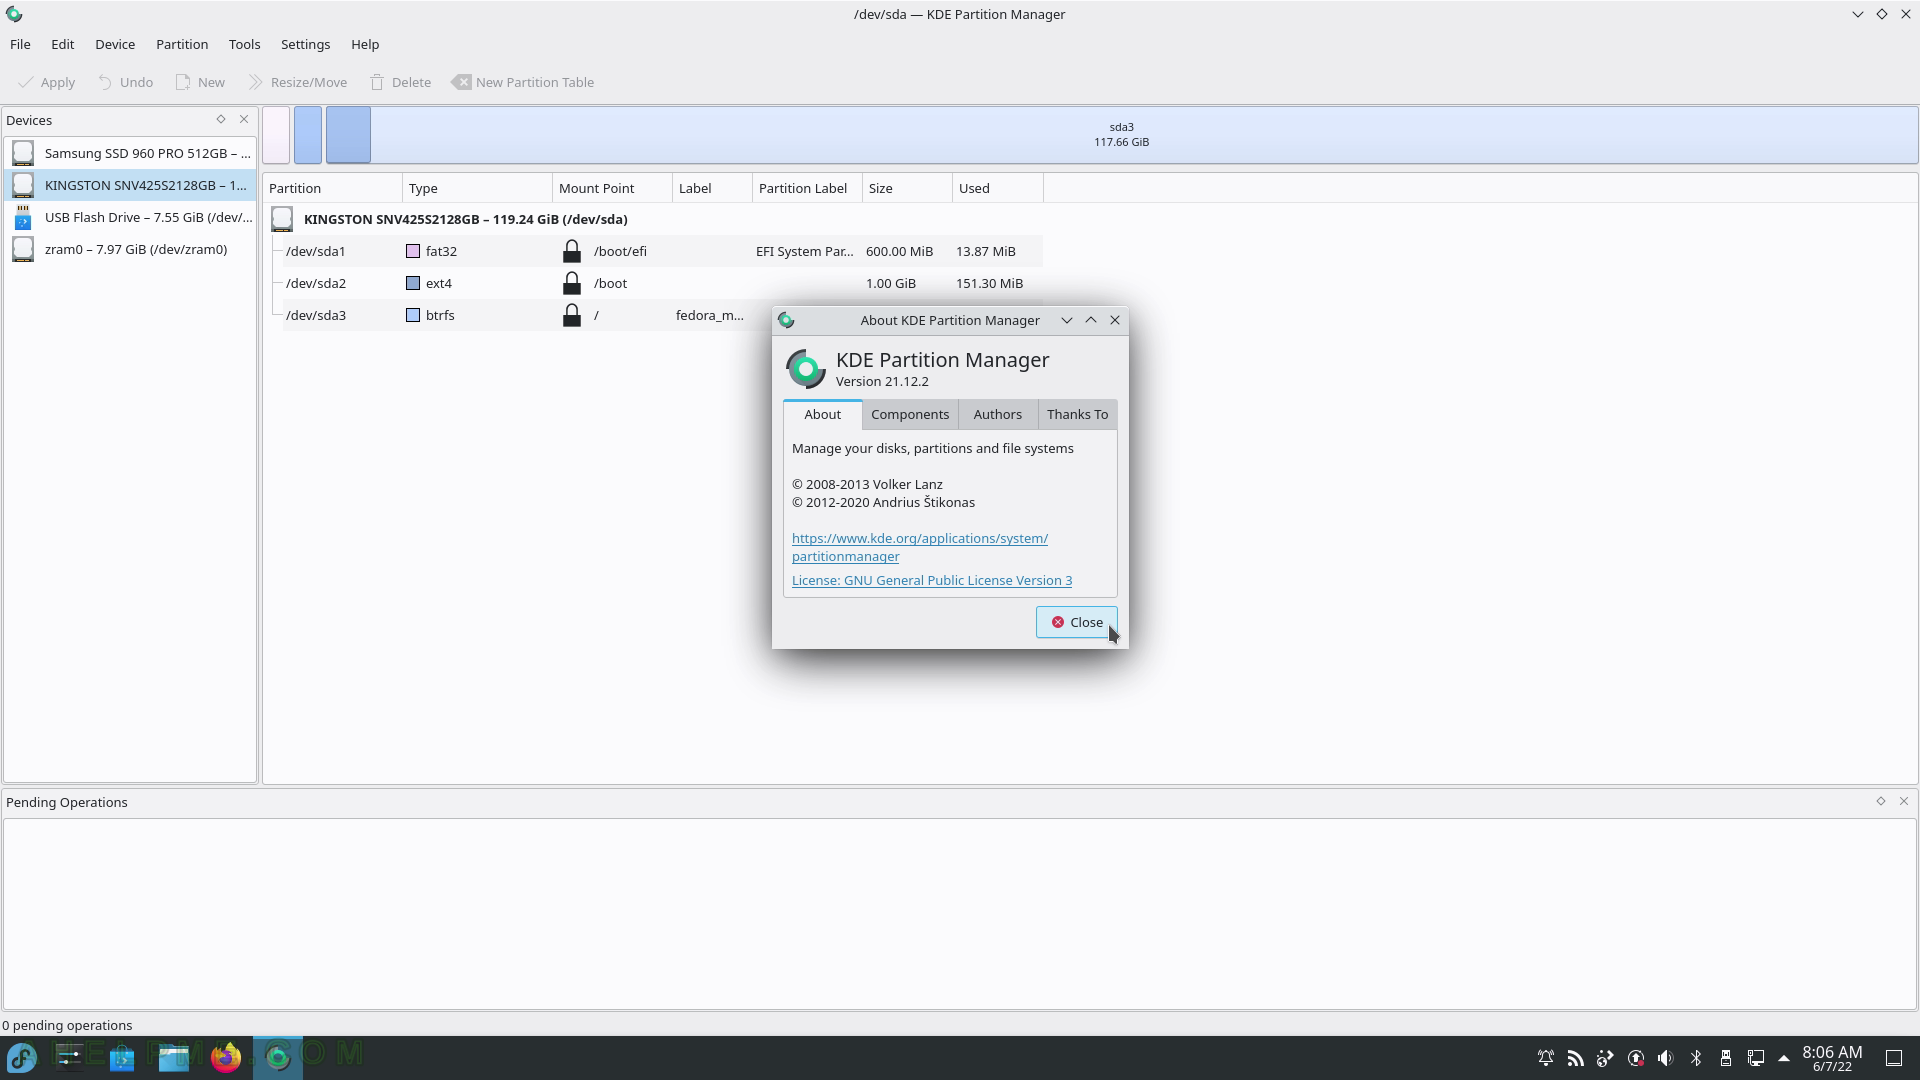Screen dimensions: 1920x1080
Task: Open the Edit menu
Action: 62,44
